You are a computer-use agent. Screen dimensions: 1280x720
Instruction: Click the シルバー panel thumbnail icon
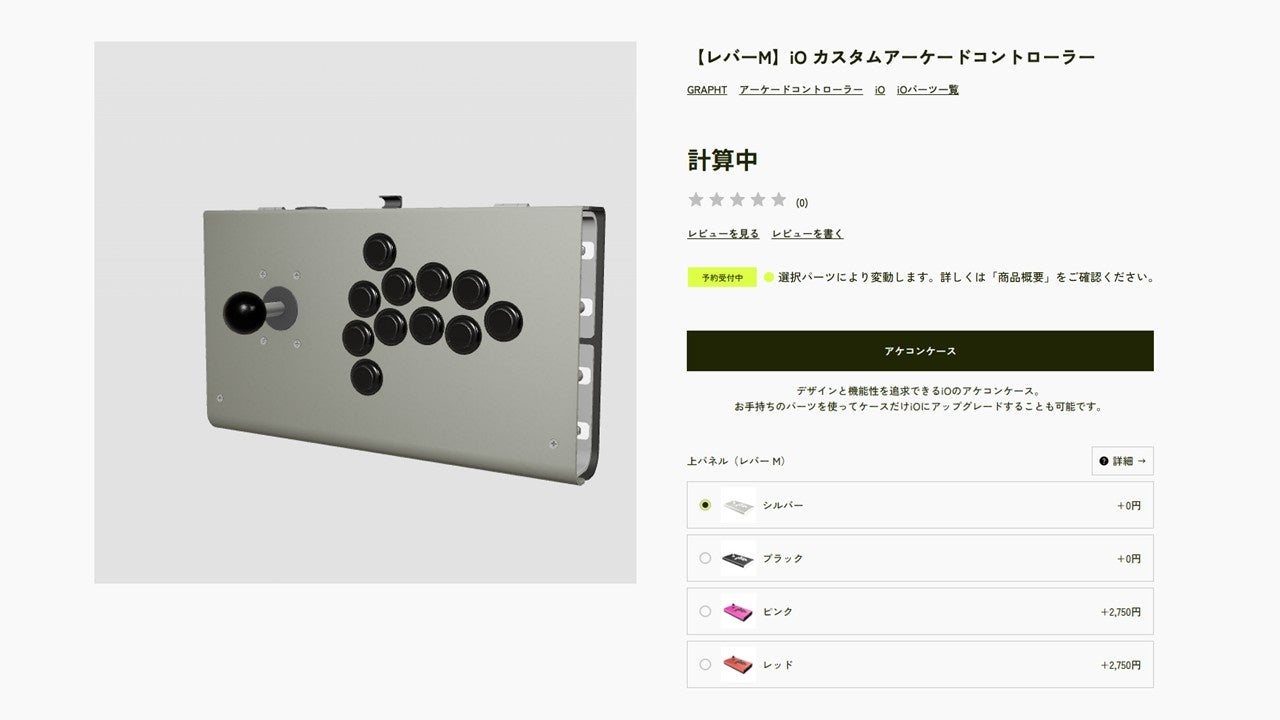pos(738,505)
